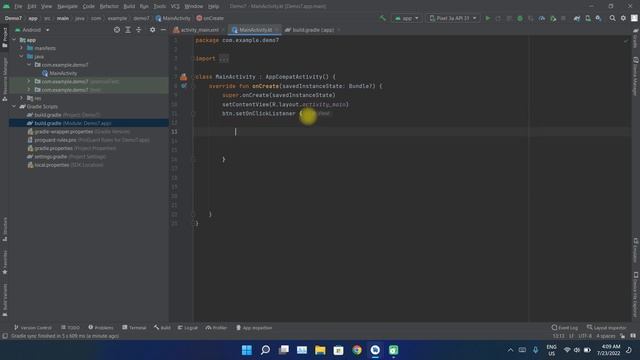
Task: Open SDK Manager toolbar icon
Action: (598, 18)
